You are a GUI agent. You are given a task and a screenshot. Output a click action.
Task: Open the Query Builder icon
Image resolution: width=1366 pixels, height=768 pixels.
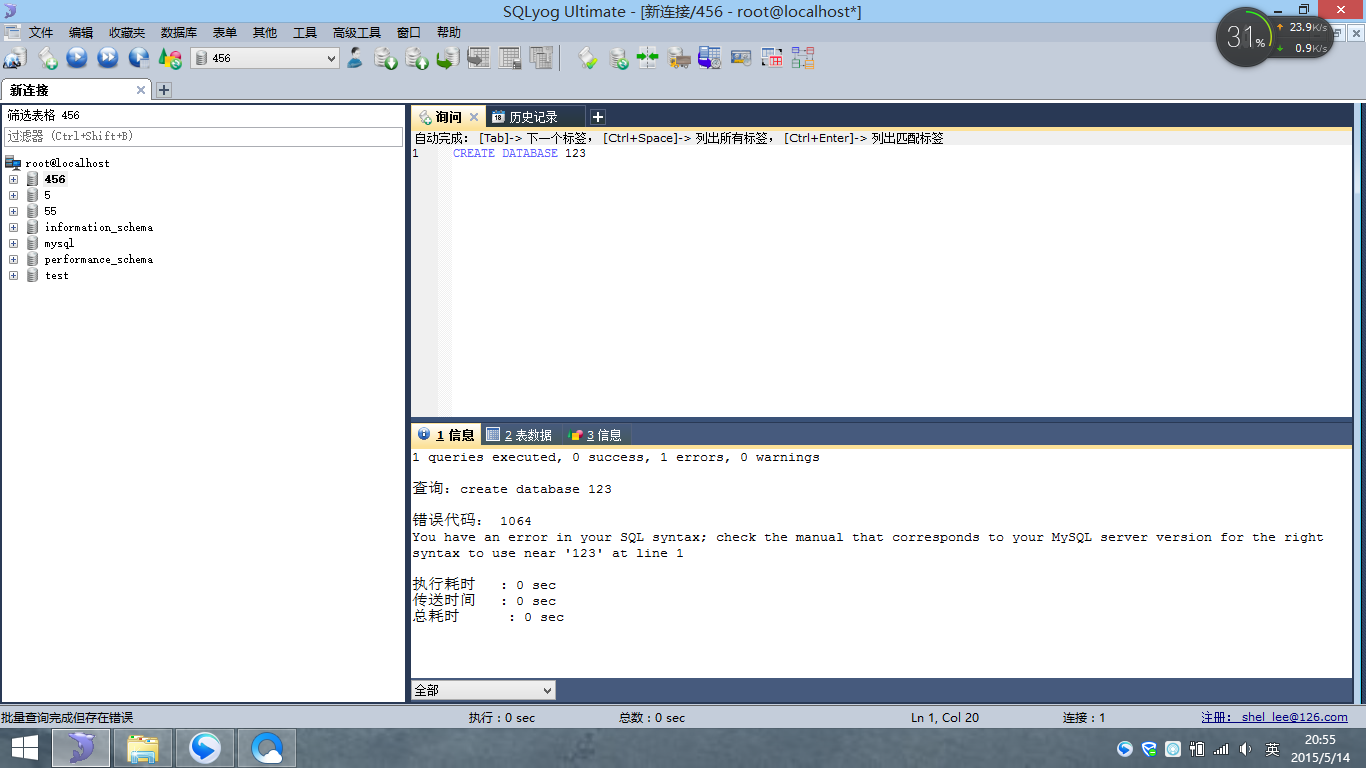[x=772, y=58]
